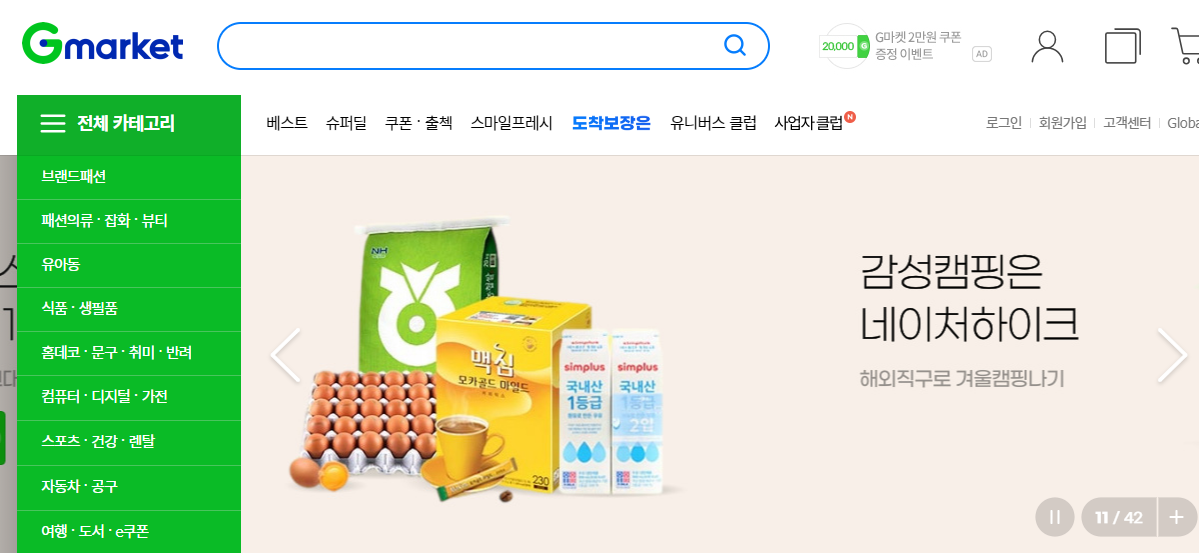Click the 20,000 coupon badge icon
Screen dimensions: 1199x553
click(x=844, y=46)
